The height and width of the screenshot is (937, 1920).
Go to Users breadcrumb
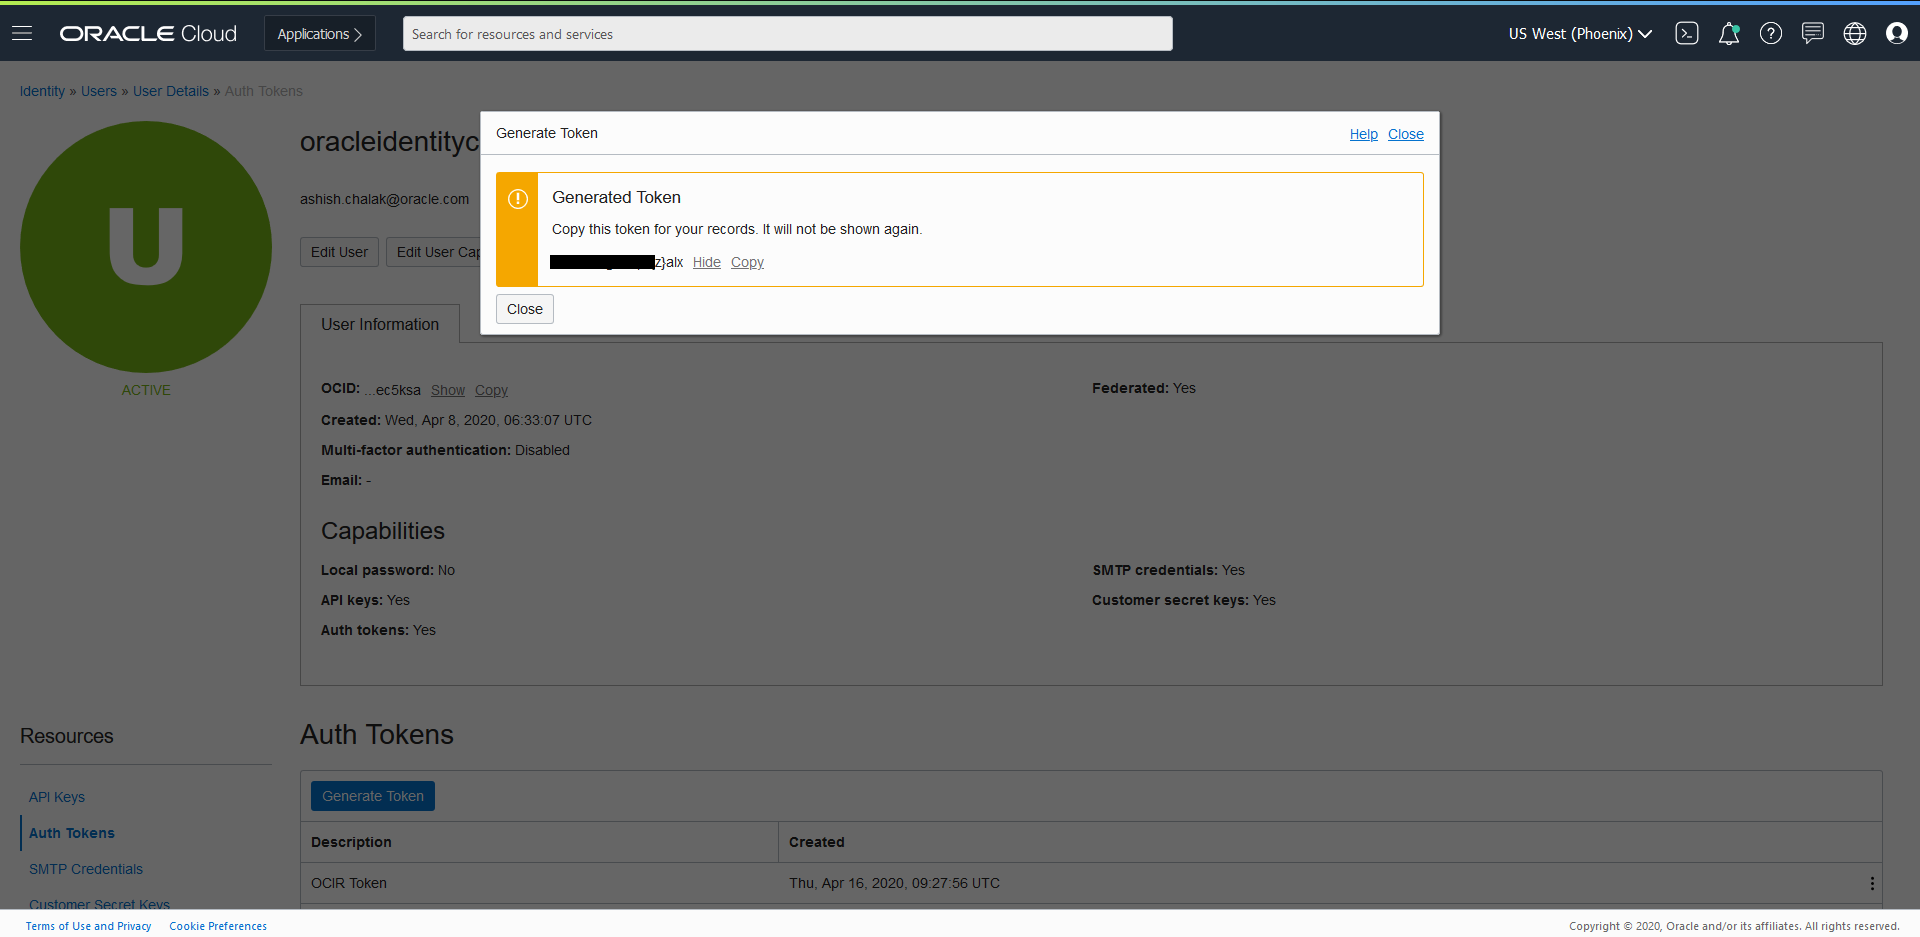(x=99, y=91)
